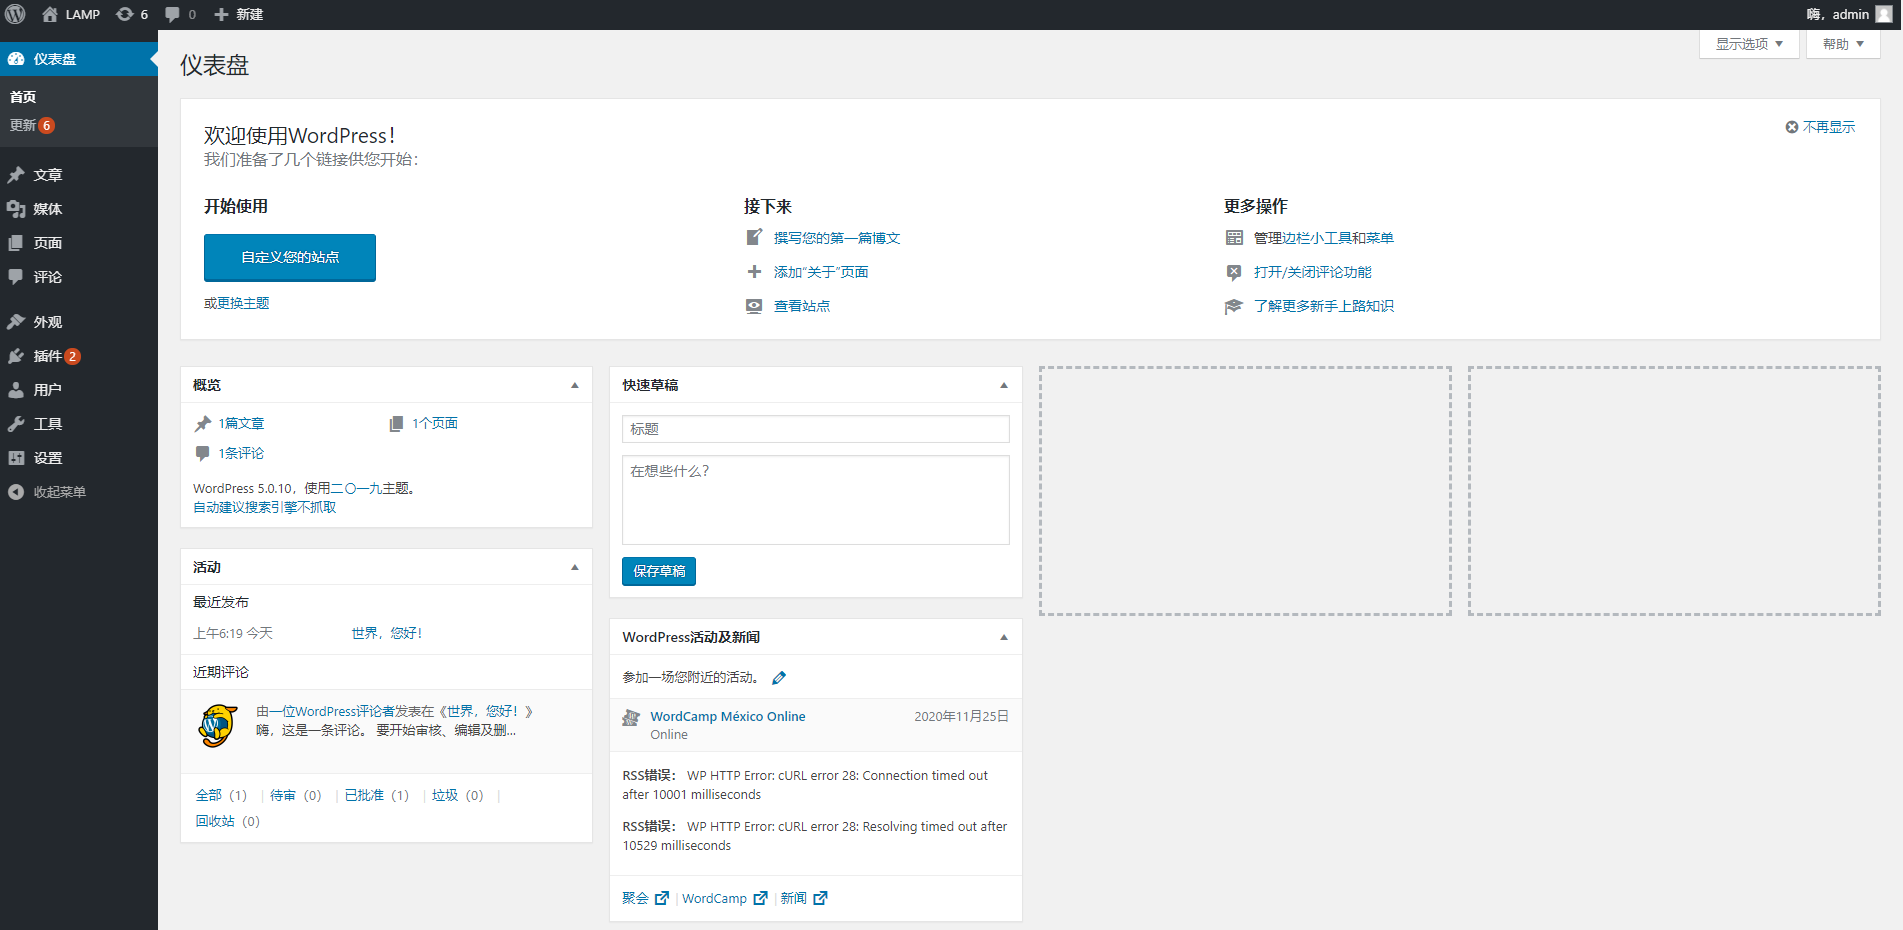1903x930 pixels.
Task: Click the 插件 plug icon in sidebar
Action: point(16,356)
